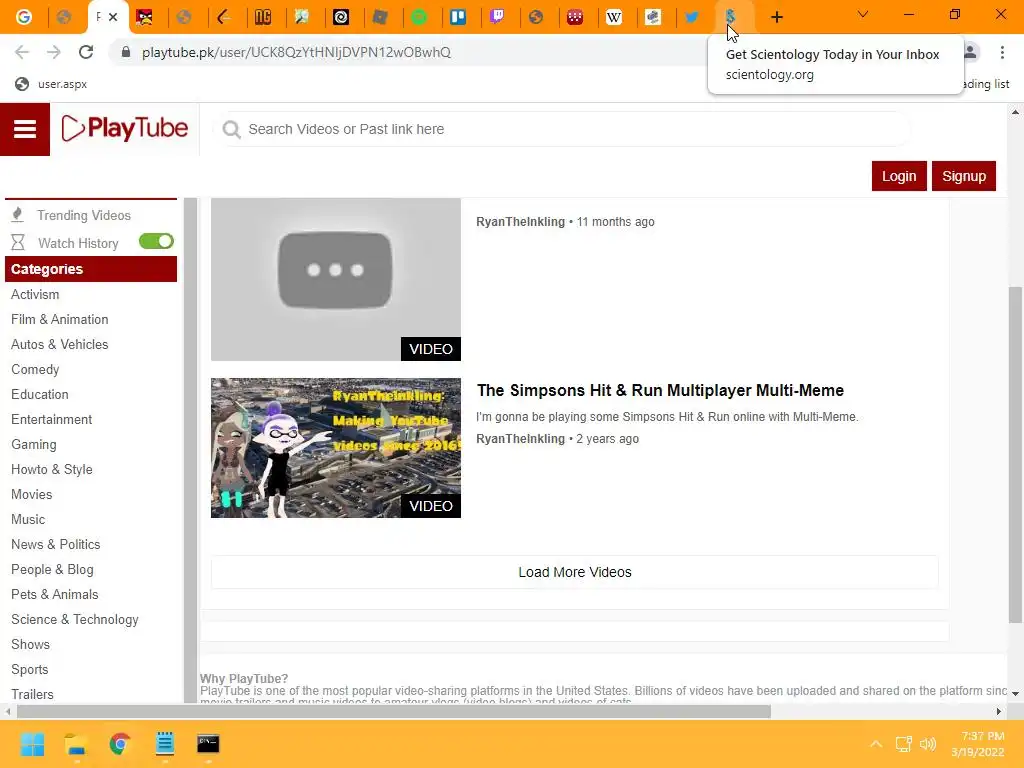Open tab search dropdown chevron
The height and width of the screenshot is (768, 1024).
click(863, 14)
